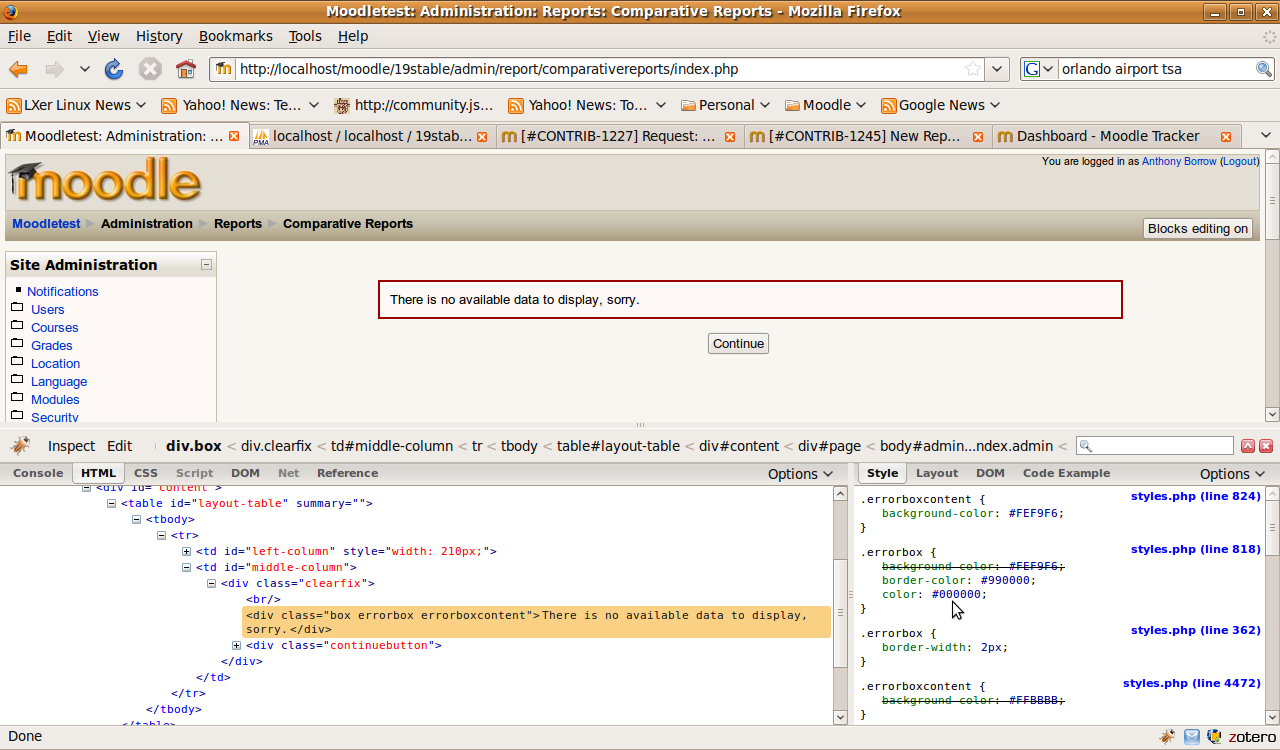
Task: Collapse the table#layout-table node
Action: point(112,504)
